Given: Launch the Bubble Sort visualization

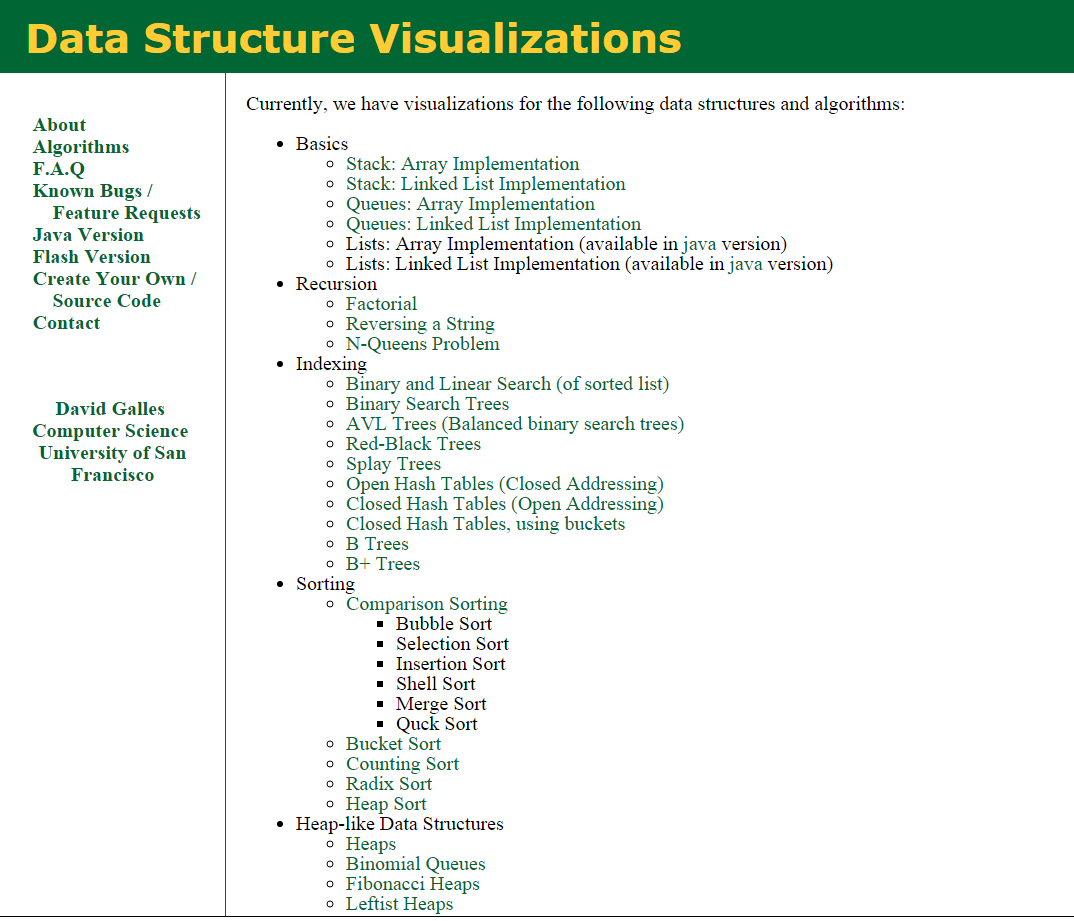Looking at the screenshot, I should pos(443,623).
